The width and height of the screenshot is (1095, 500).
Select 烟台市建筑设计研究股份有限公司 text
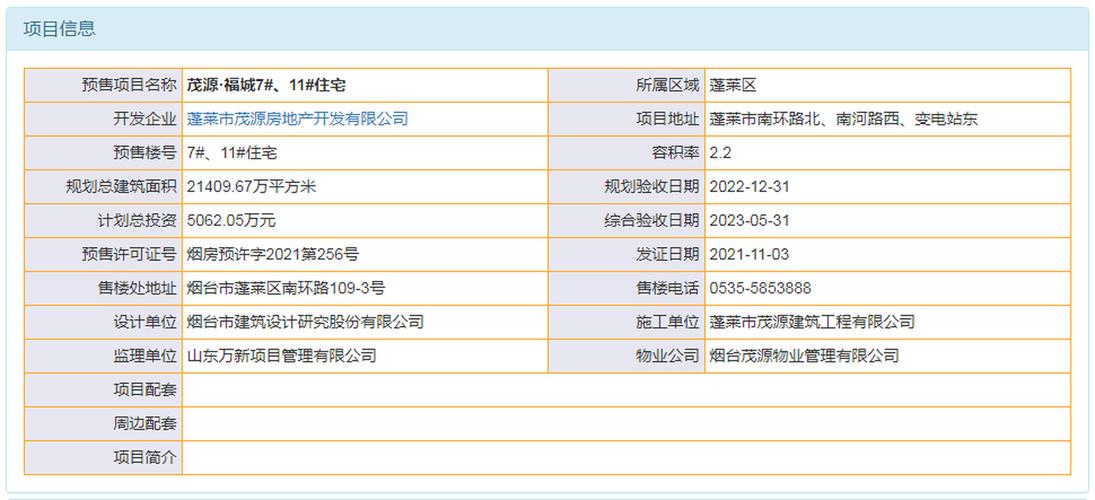click(x=305, y=322)
